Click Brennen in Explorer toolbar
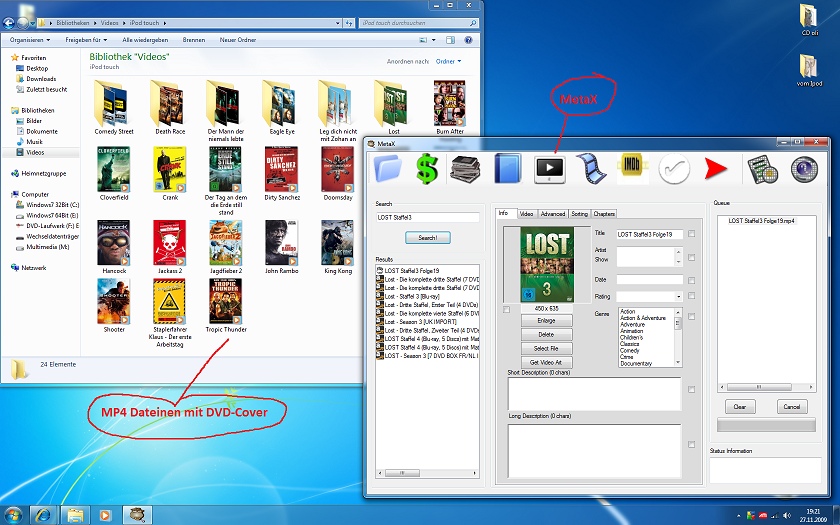 [193, 40]
